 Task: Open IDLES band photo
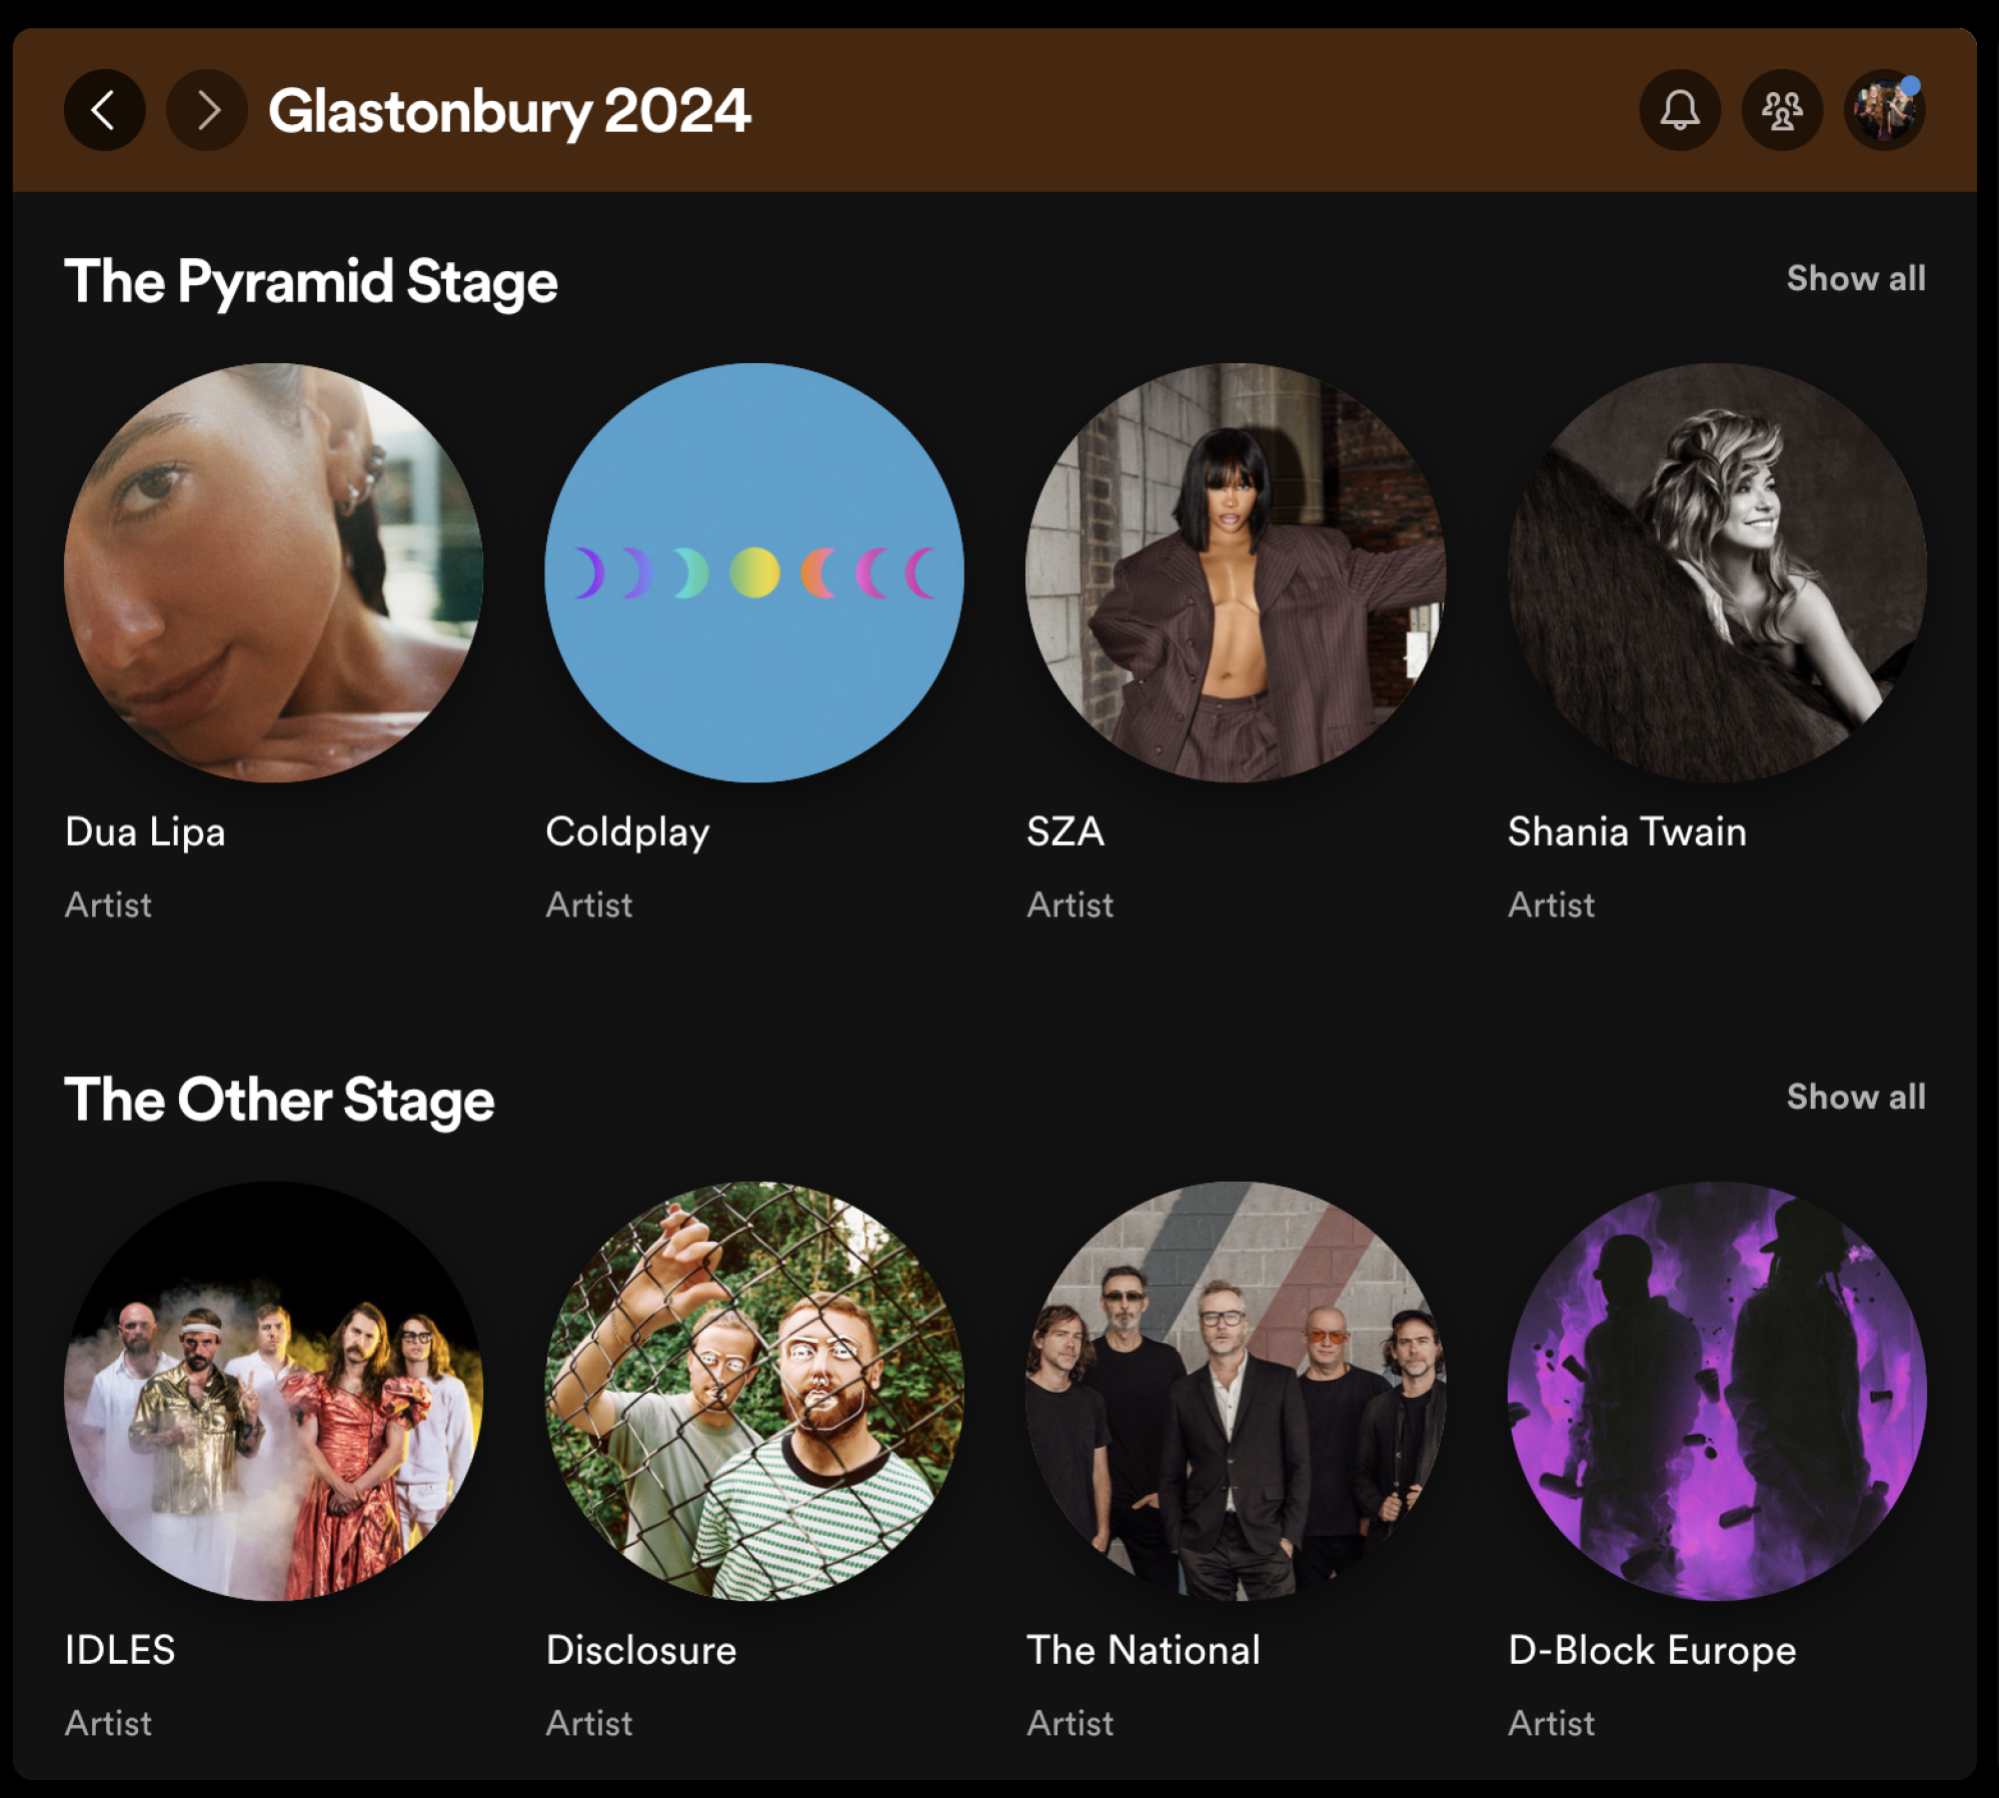pos(273,1391)
